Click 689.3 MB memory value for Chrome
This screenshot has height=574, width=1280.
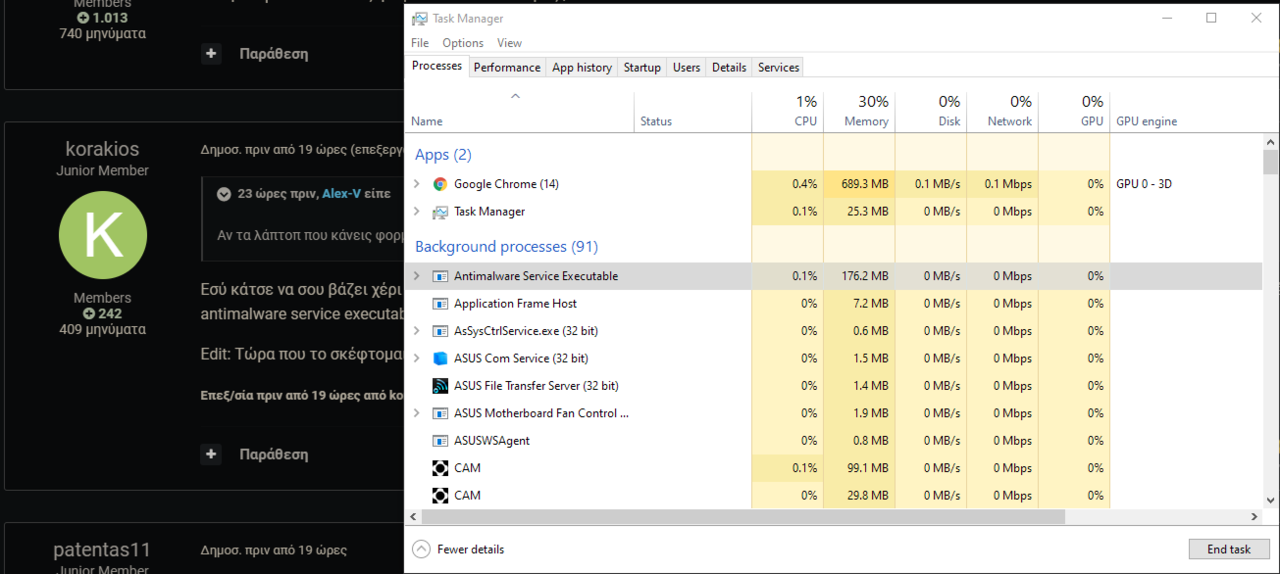(863, 184)
